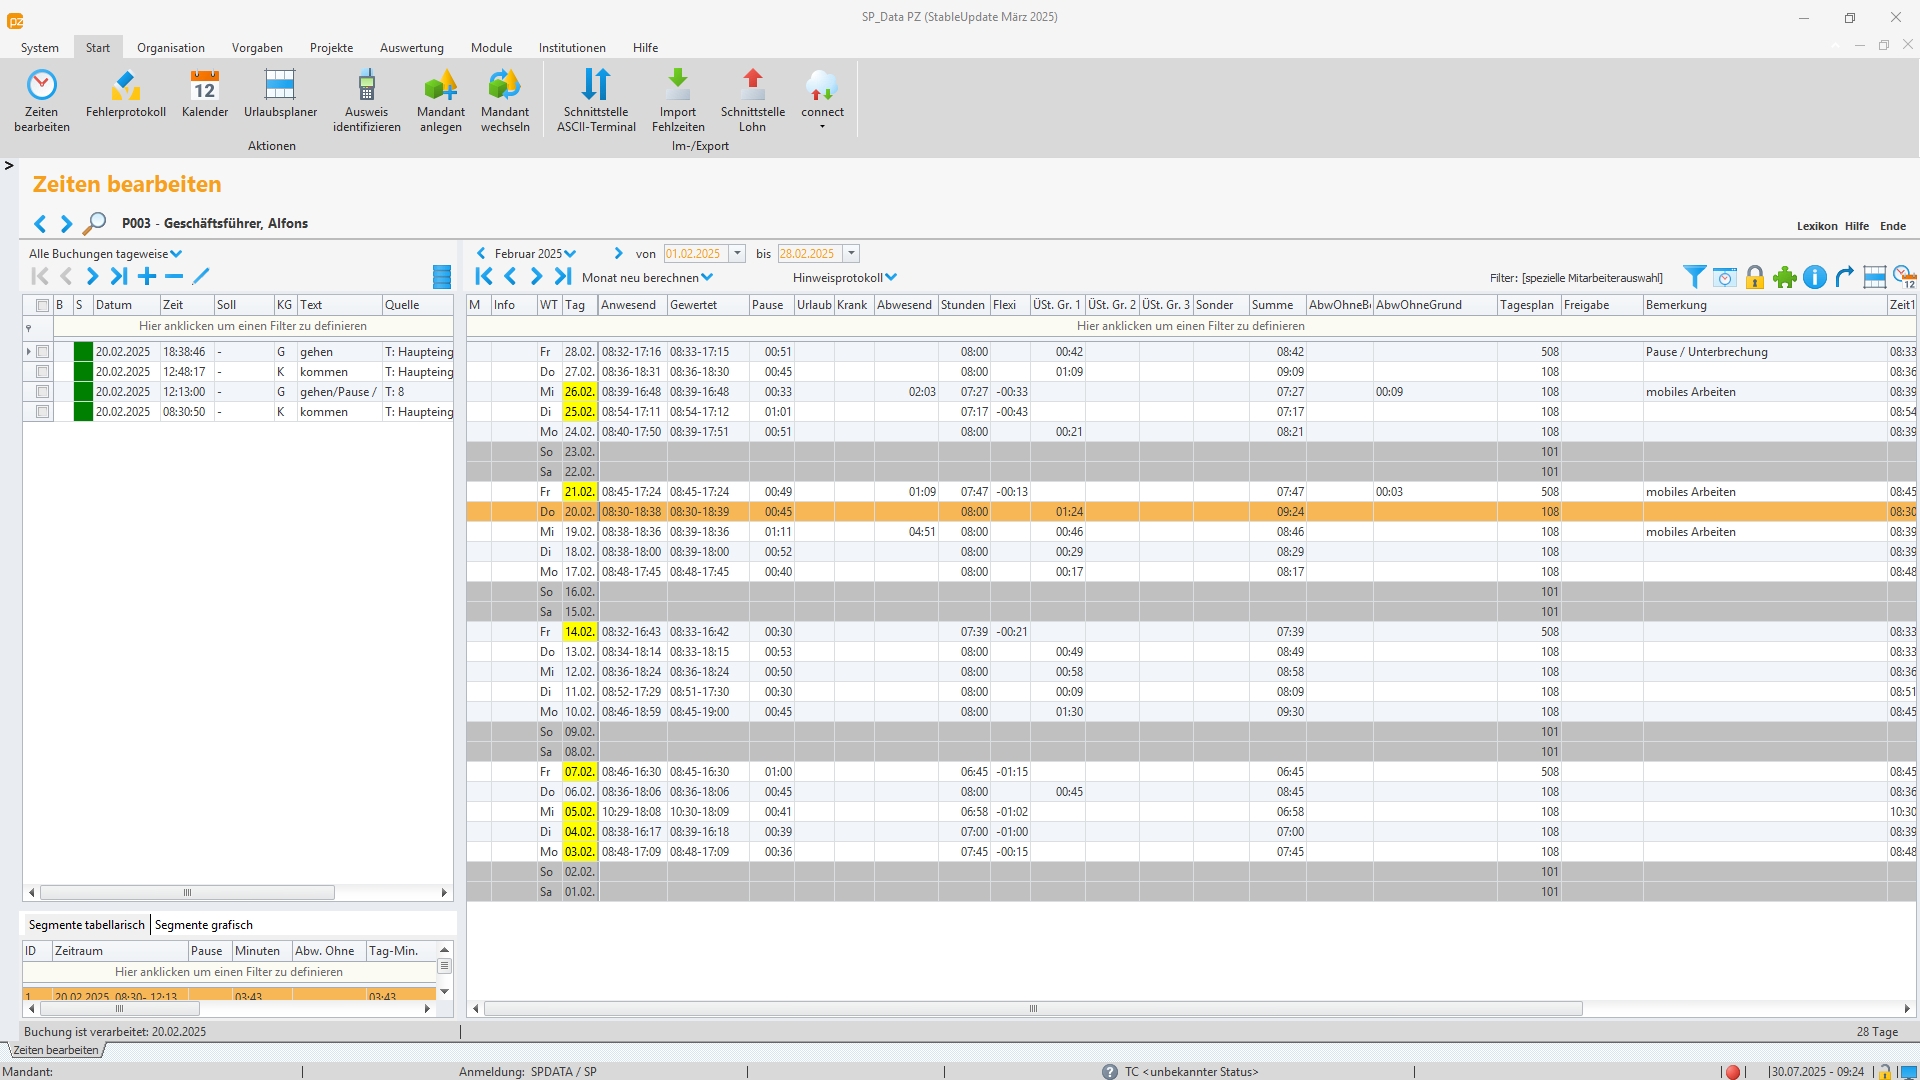This screenshot has width=1920, height=1080.
Task: Tick checkbox for 18:38:46 gehen booking
Action: pyautogui.click(x=42, y=352)
